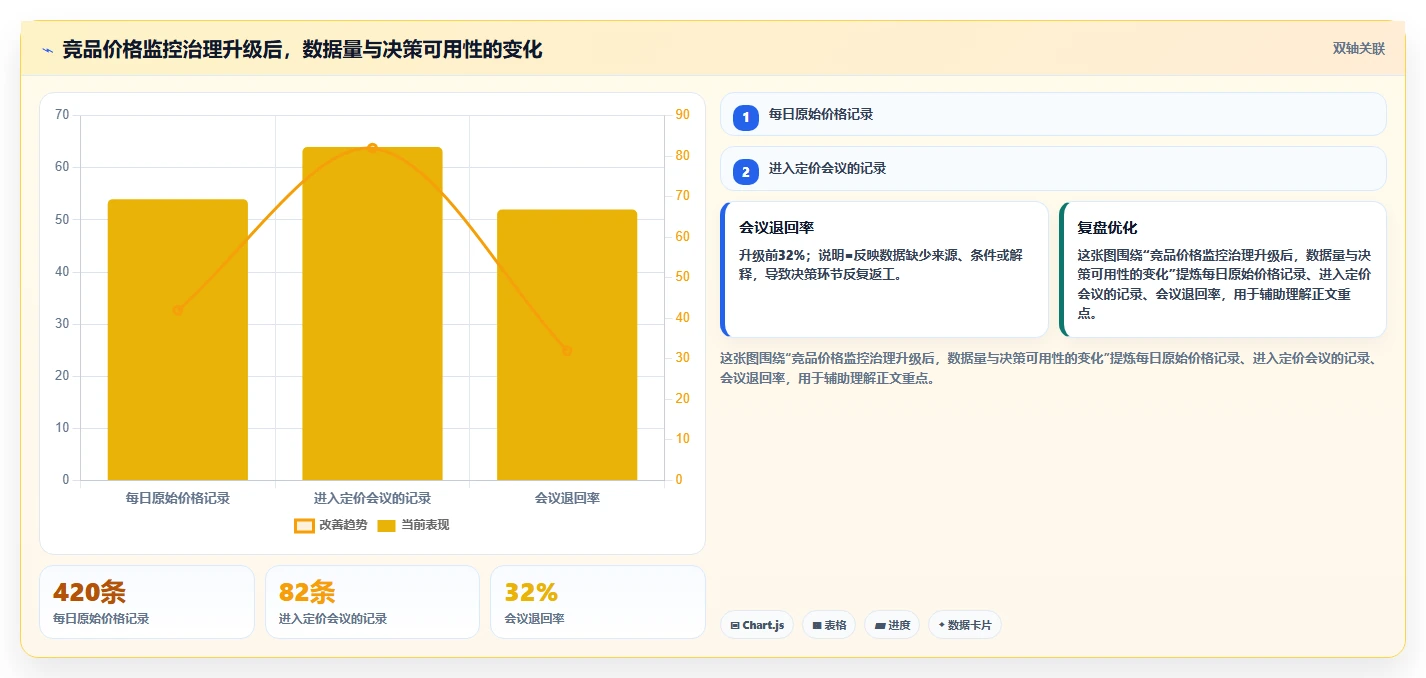Click trend line point on 会议退回率 bar

pos(567,350)
